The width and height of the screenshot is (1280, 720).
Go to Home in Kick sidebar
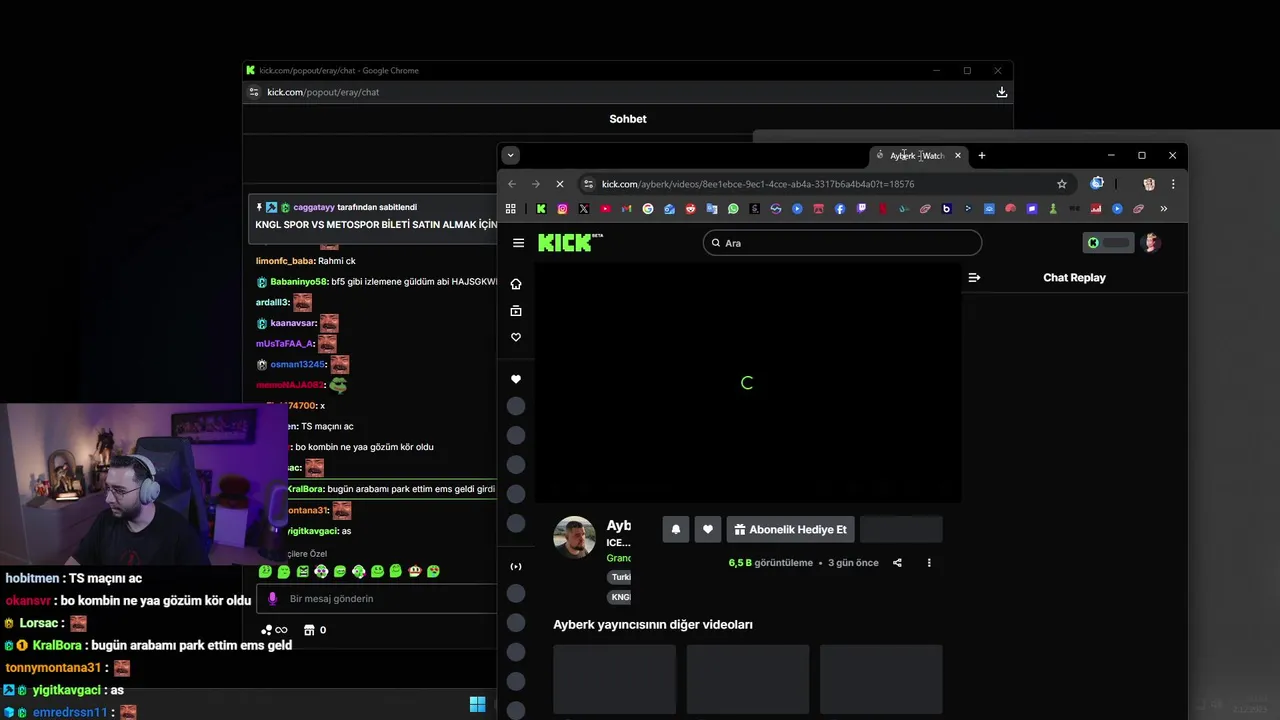click(516, 284)
